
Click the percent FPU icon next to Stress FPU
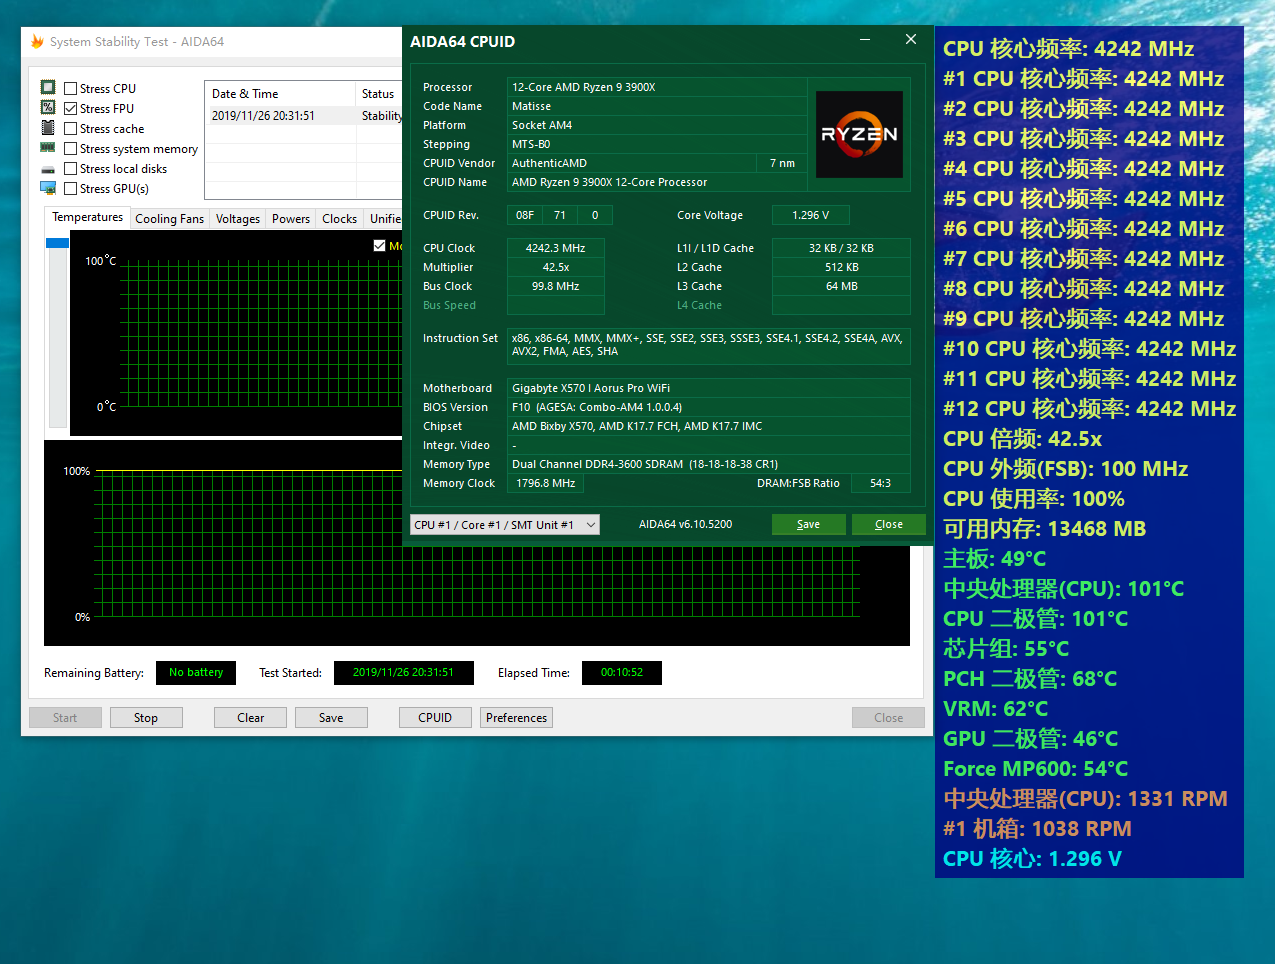click(x=47, y=108)
